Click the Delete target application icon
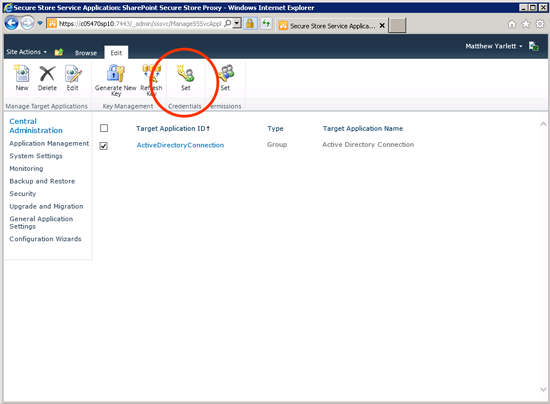 tap(47, 74)
